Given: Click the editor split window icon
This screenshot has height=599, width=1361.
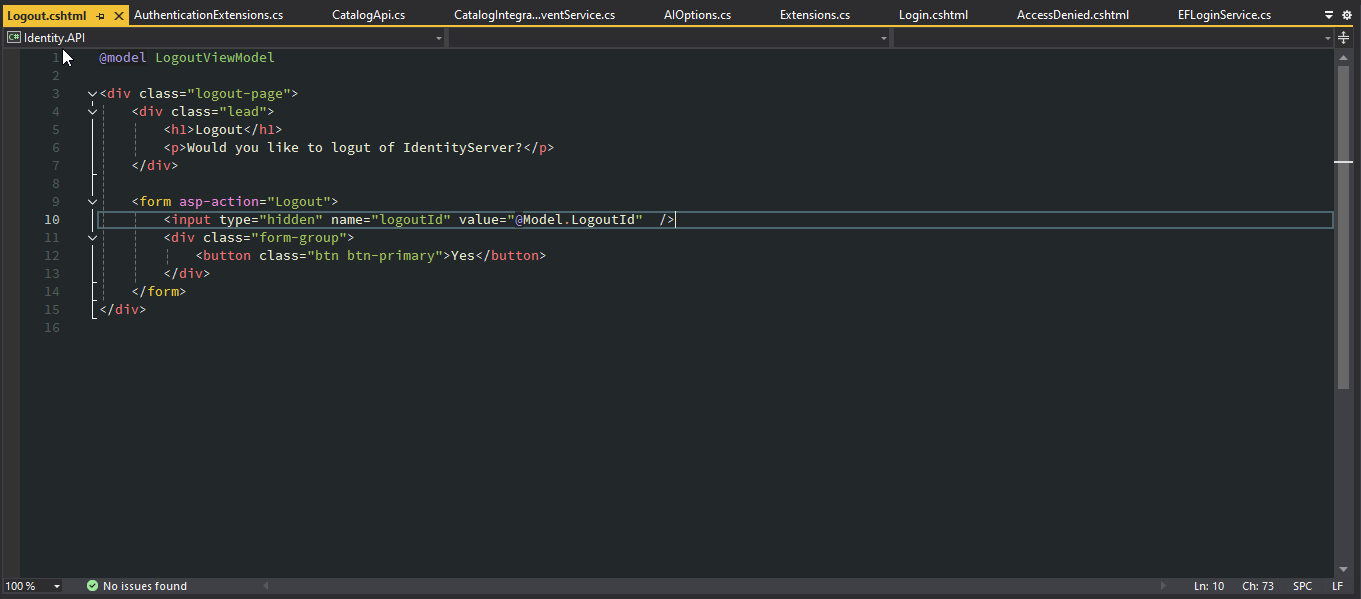Looking at the screenshot, I should click(1343, 38).
